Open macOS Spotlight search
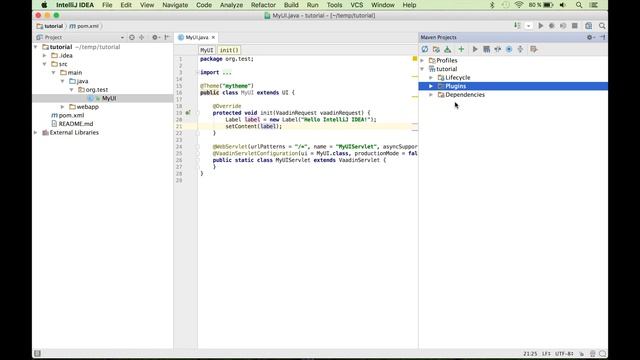This screenshot has width=640, height=360. 579,5
